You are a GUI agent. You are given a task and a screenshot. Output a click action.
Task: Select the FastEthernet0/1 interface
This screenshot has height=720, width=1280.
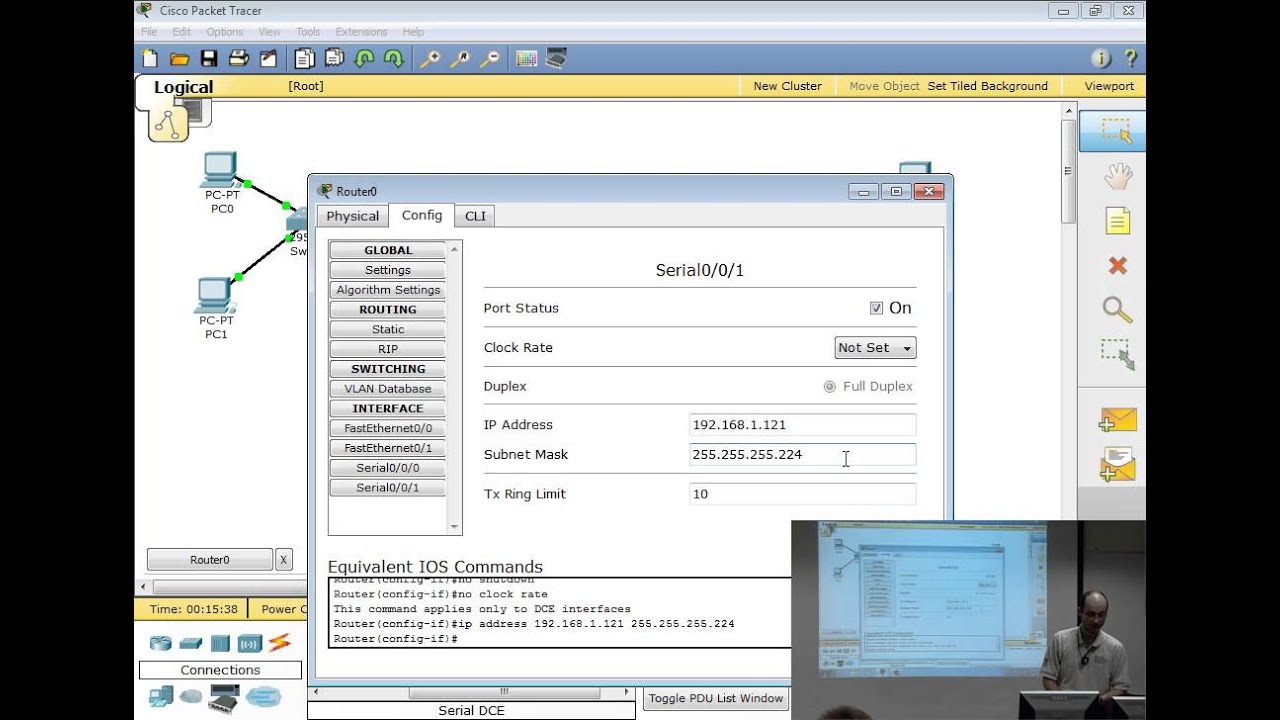388,448
